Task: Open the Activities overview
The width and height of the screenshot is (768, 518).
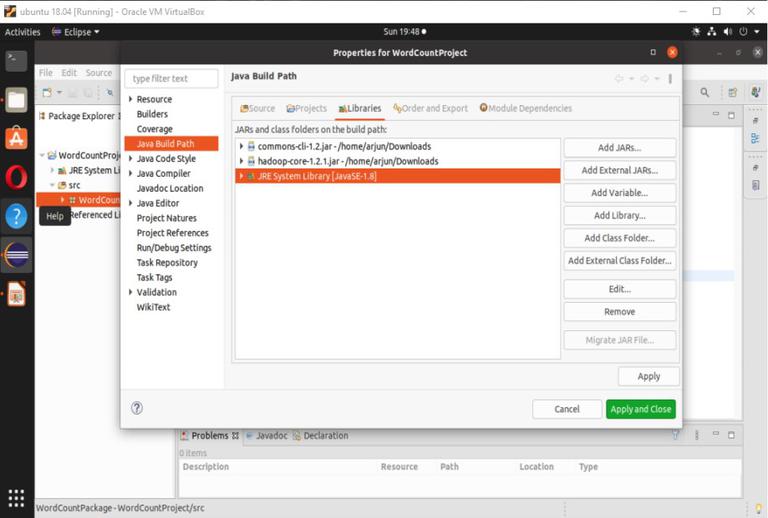Action: (x=23, y=32)
